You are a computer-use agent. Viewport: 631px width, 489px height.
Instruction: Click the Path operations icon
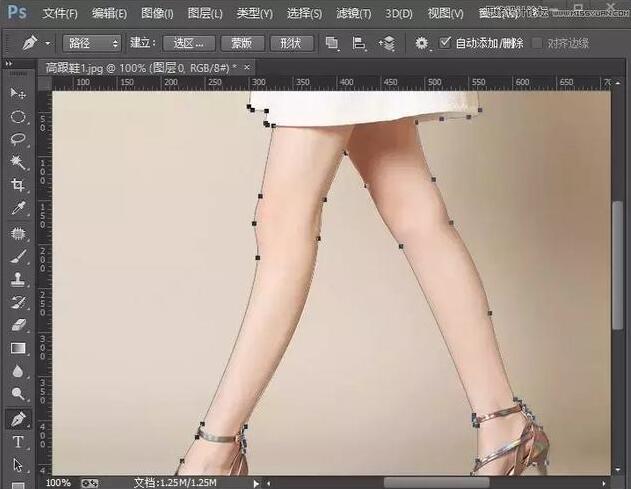[332, 43]
